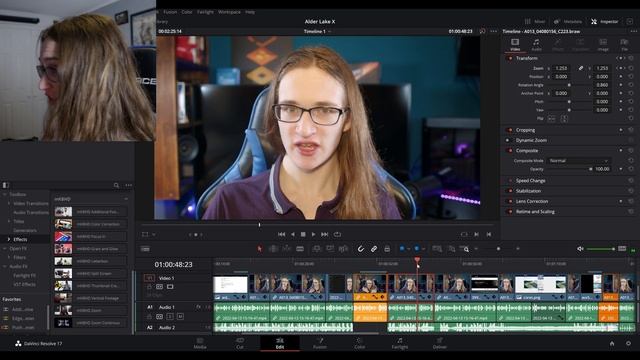Open the Inspector Video tab
The height and width of the screenshot is (360, 640).
point(515,45)
